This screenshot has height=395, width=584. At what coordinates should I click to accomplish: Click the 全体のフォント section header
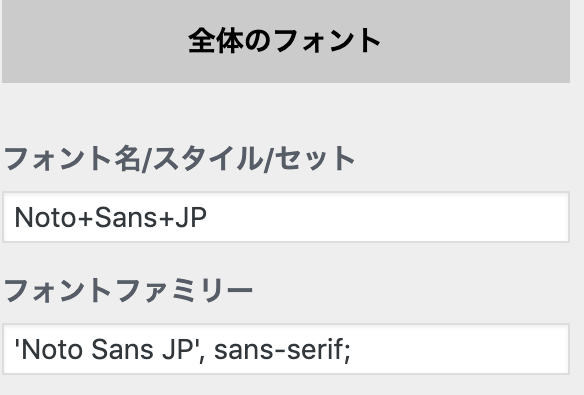coord(286,41)
